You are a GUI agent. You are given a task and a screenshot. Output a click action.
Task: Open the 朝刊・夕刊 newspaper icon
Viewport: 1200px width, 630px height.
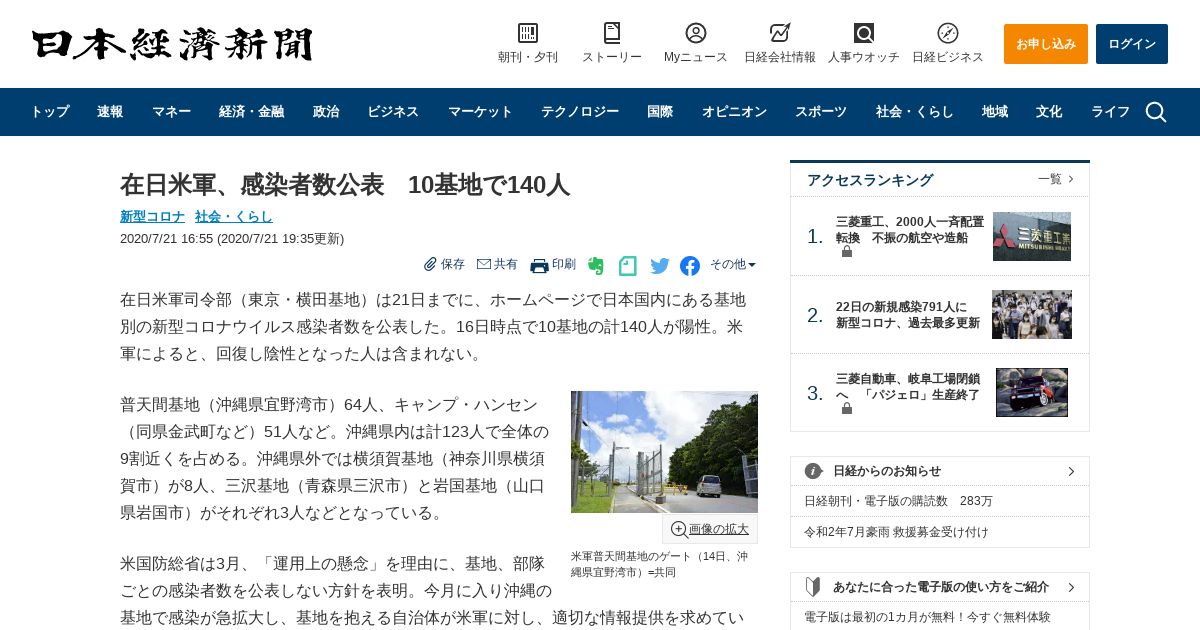pyautogui.click(x=528, y=33)
